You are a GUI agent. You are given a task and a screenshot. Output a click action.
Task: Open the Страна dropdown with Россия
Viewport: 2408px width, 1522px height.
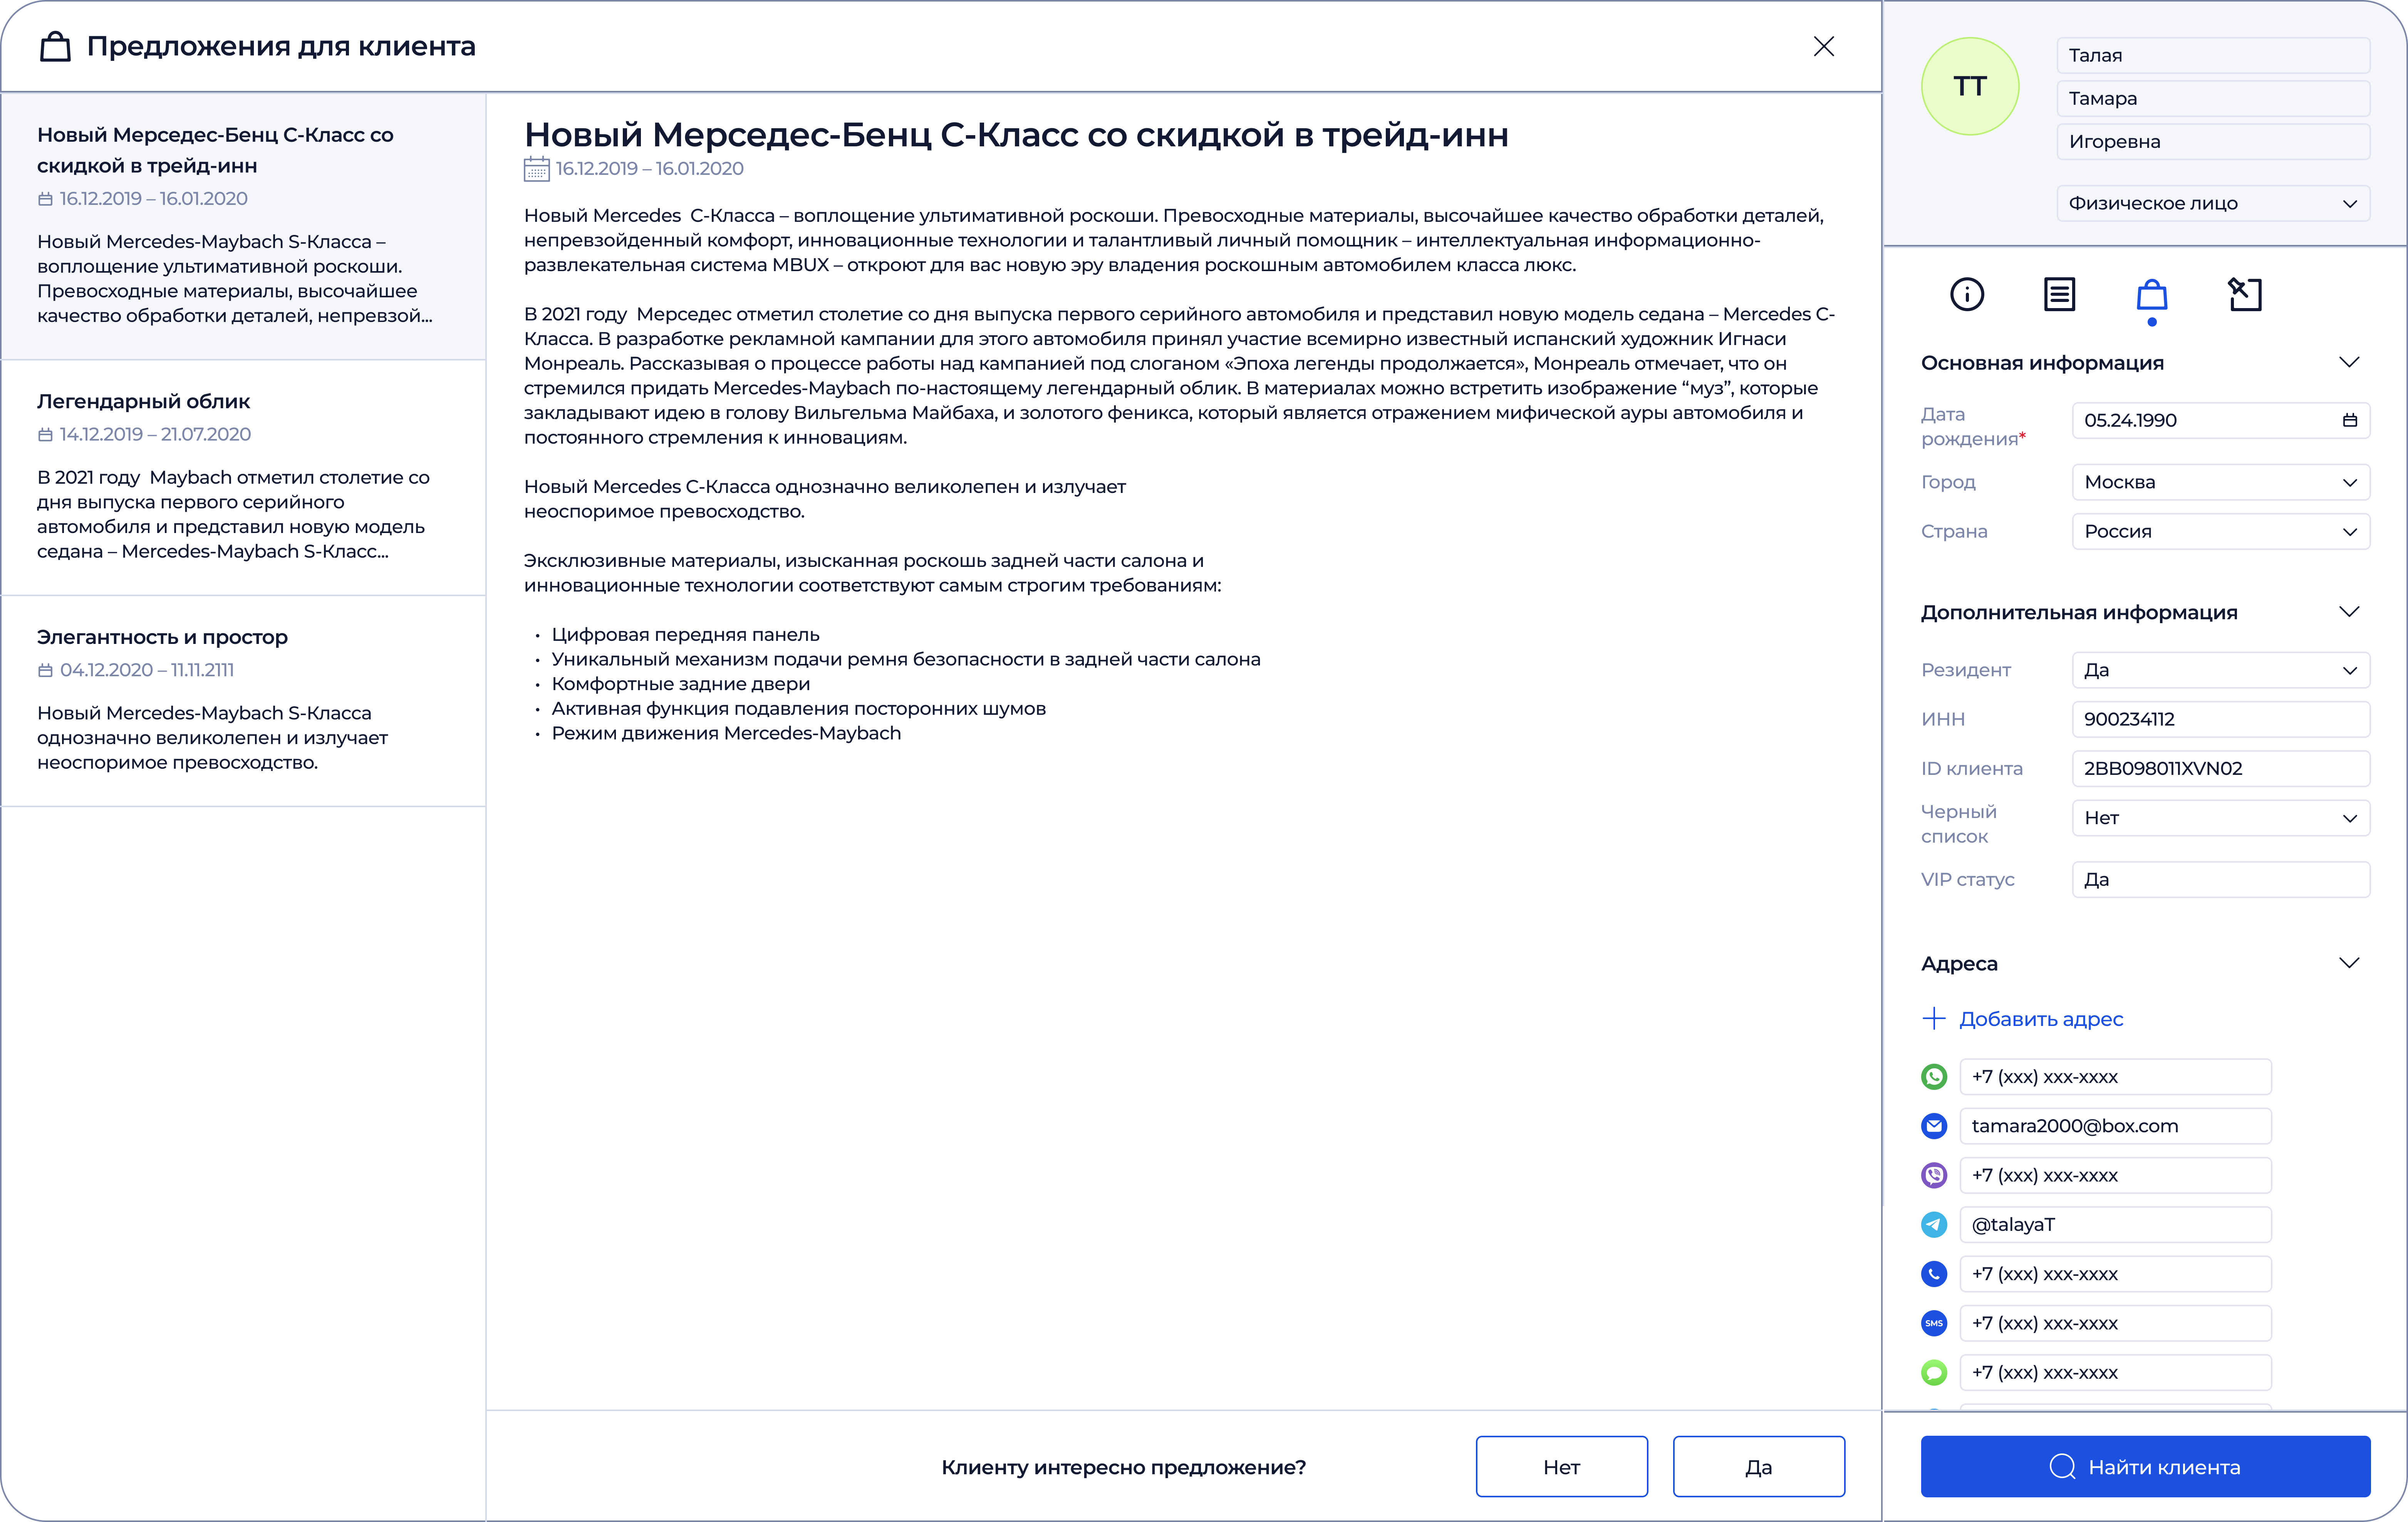[2220, 531]
